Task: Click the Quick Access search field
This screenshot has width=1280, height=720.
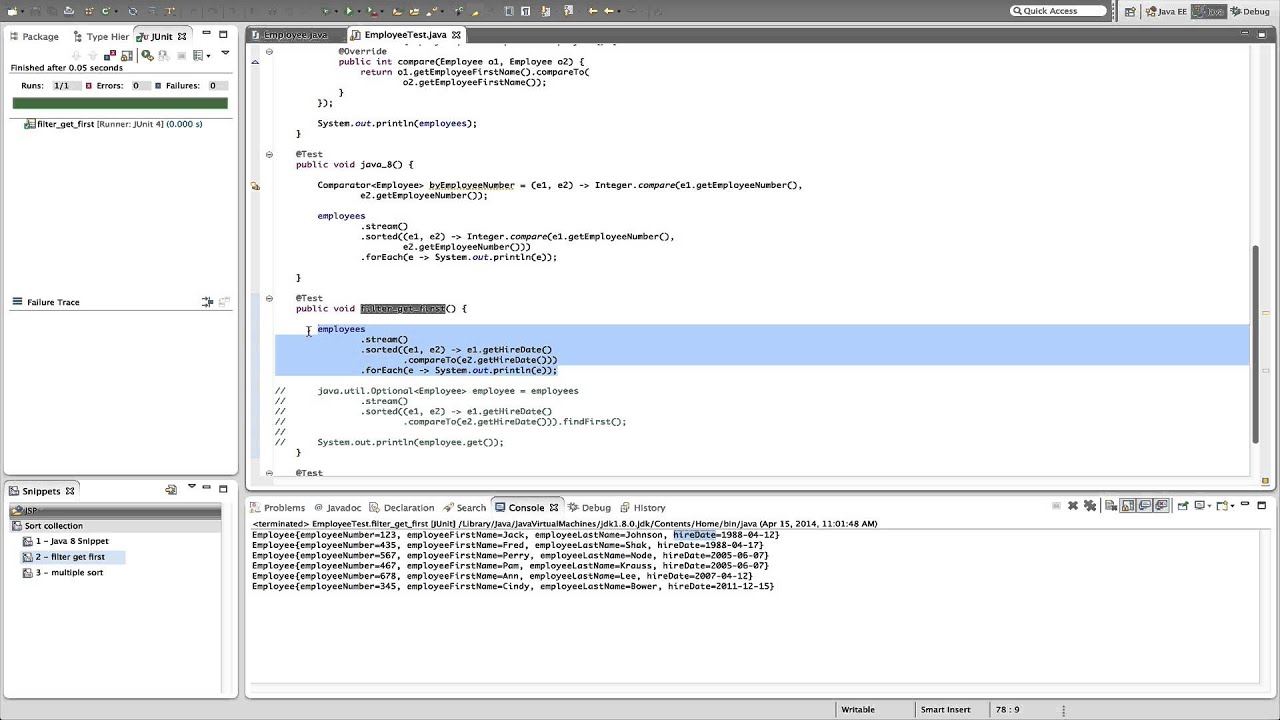Action: point(1058,11)
